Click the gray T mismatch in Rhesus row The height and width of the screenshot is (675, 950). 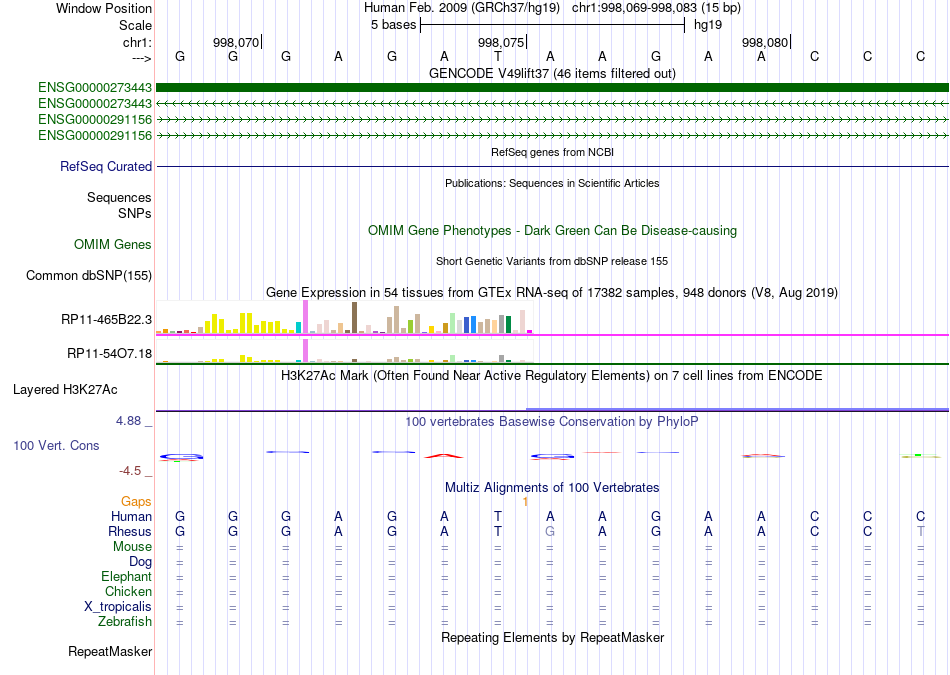click(x=920, y=531)
